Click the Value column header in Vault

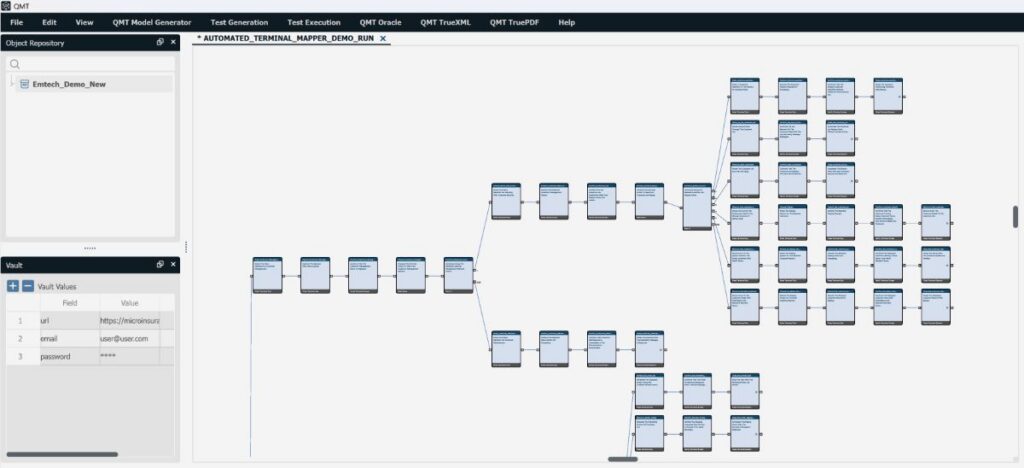[x=129, y=303]
